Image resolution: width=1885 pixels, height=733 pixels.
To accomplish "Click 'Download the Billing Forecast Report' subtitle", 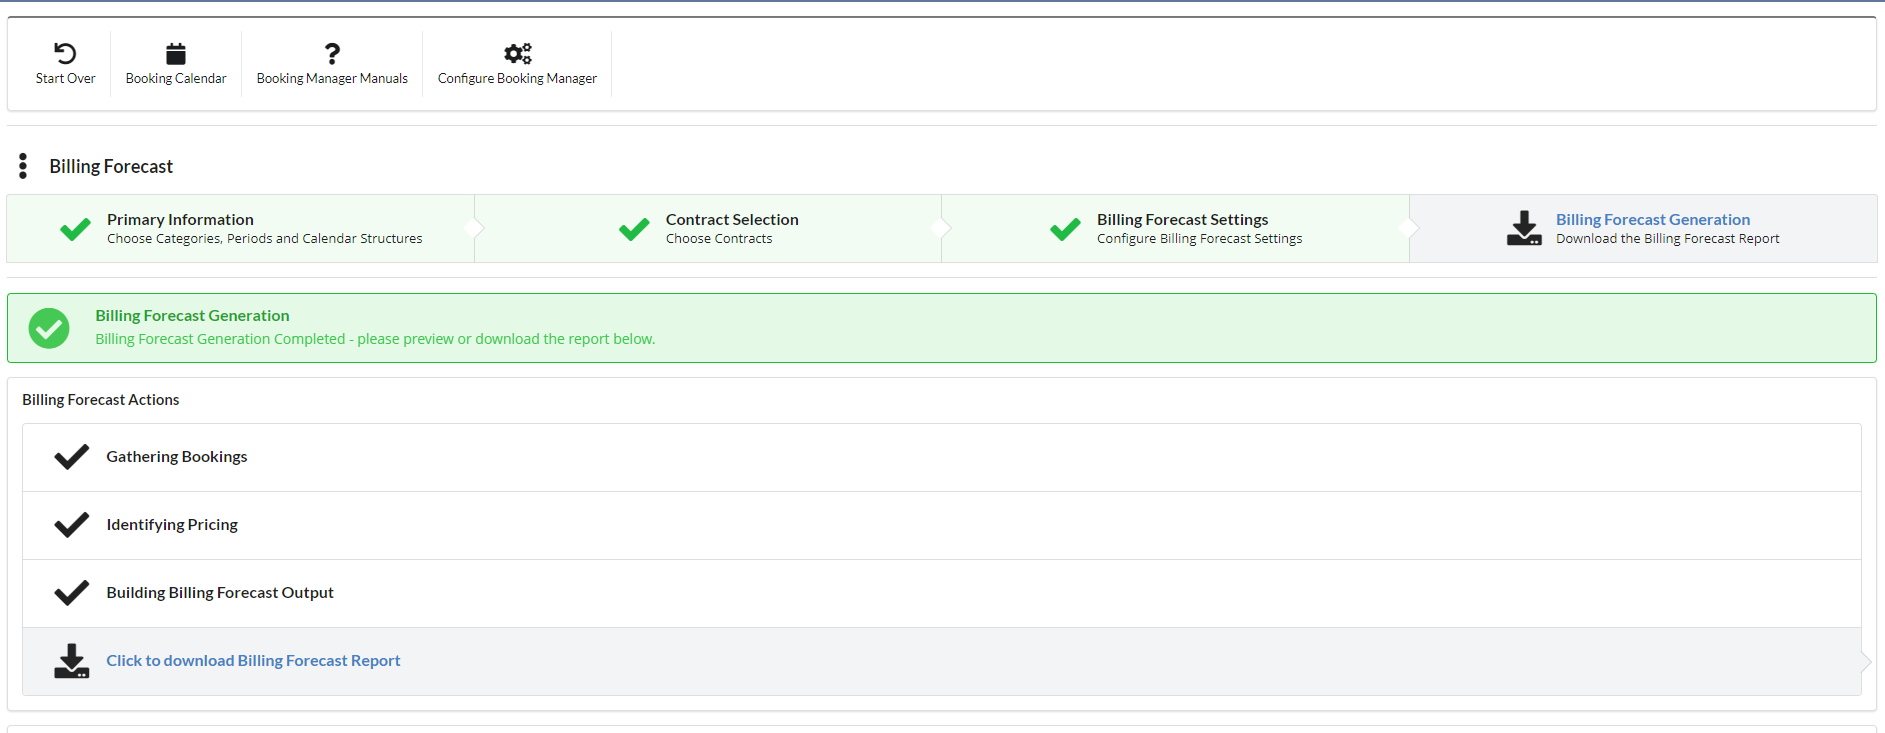I will tap(1667, 239).
